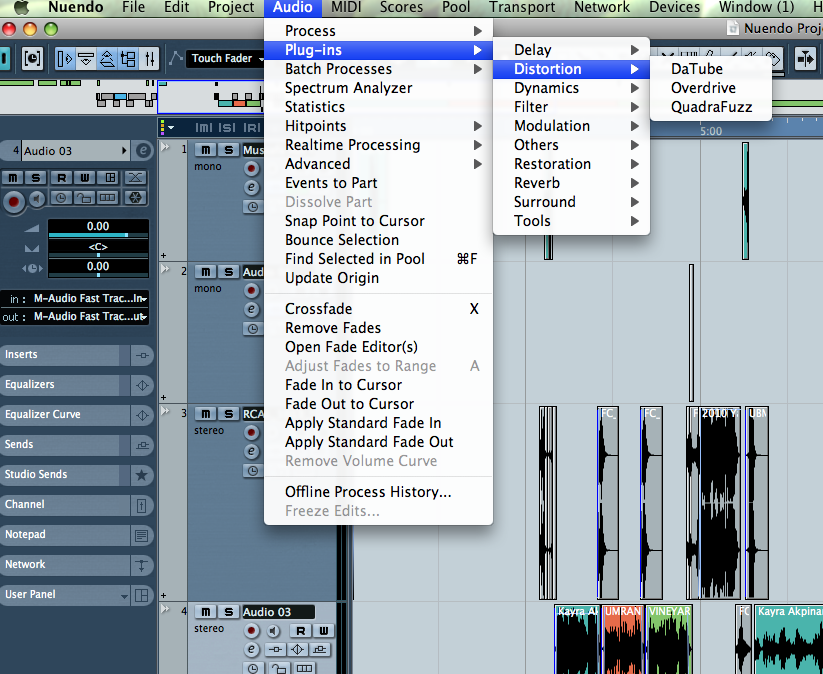The width and height of the screenshot is (823, 674).
Task: Expand the Process submenu
Action: [x=378, y=31]
